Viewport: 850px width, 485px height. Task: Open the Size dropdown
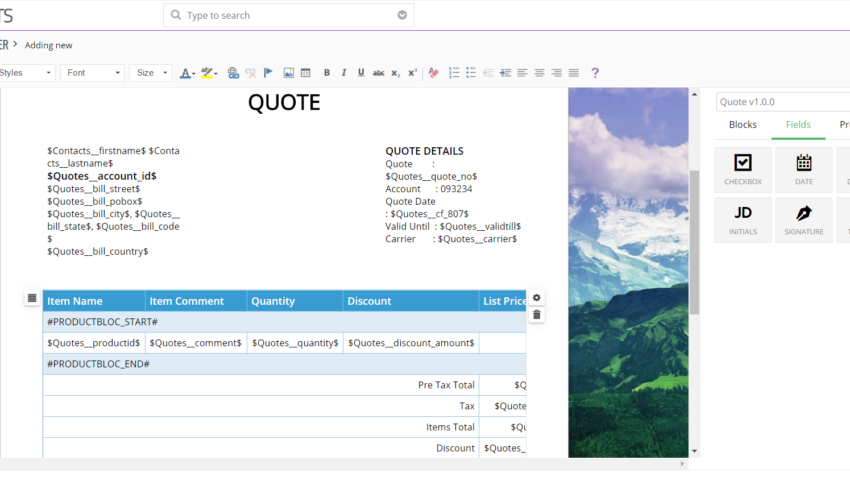[x=151, y=73]
